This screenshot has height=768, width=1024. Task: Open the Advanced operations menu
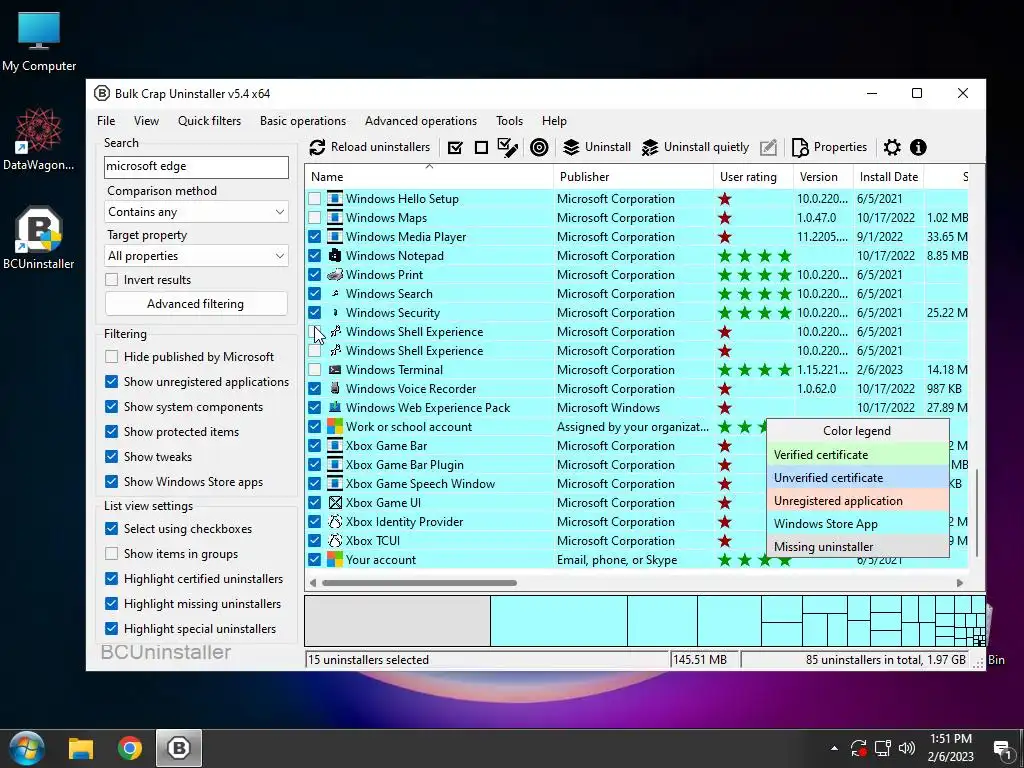(421, 121)
